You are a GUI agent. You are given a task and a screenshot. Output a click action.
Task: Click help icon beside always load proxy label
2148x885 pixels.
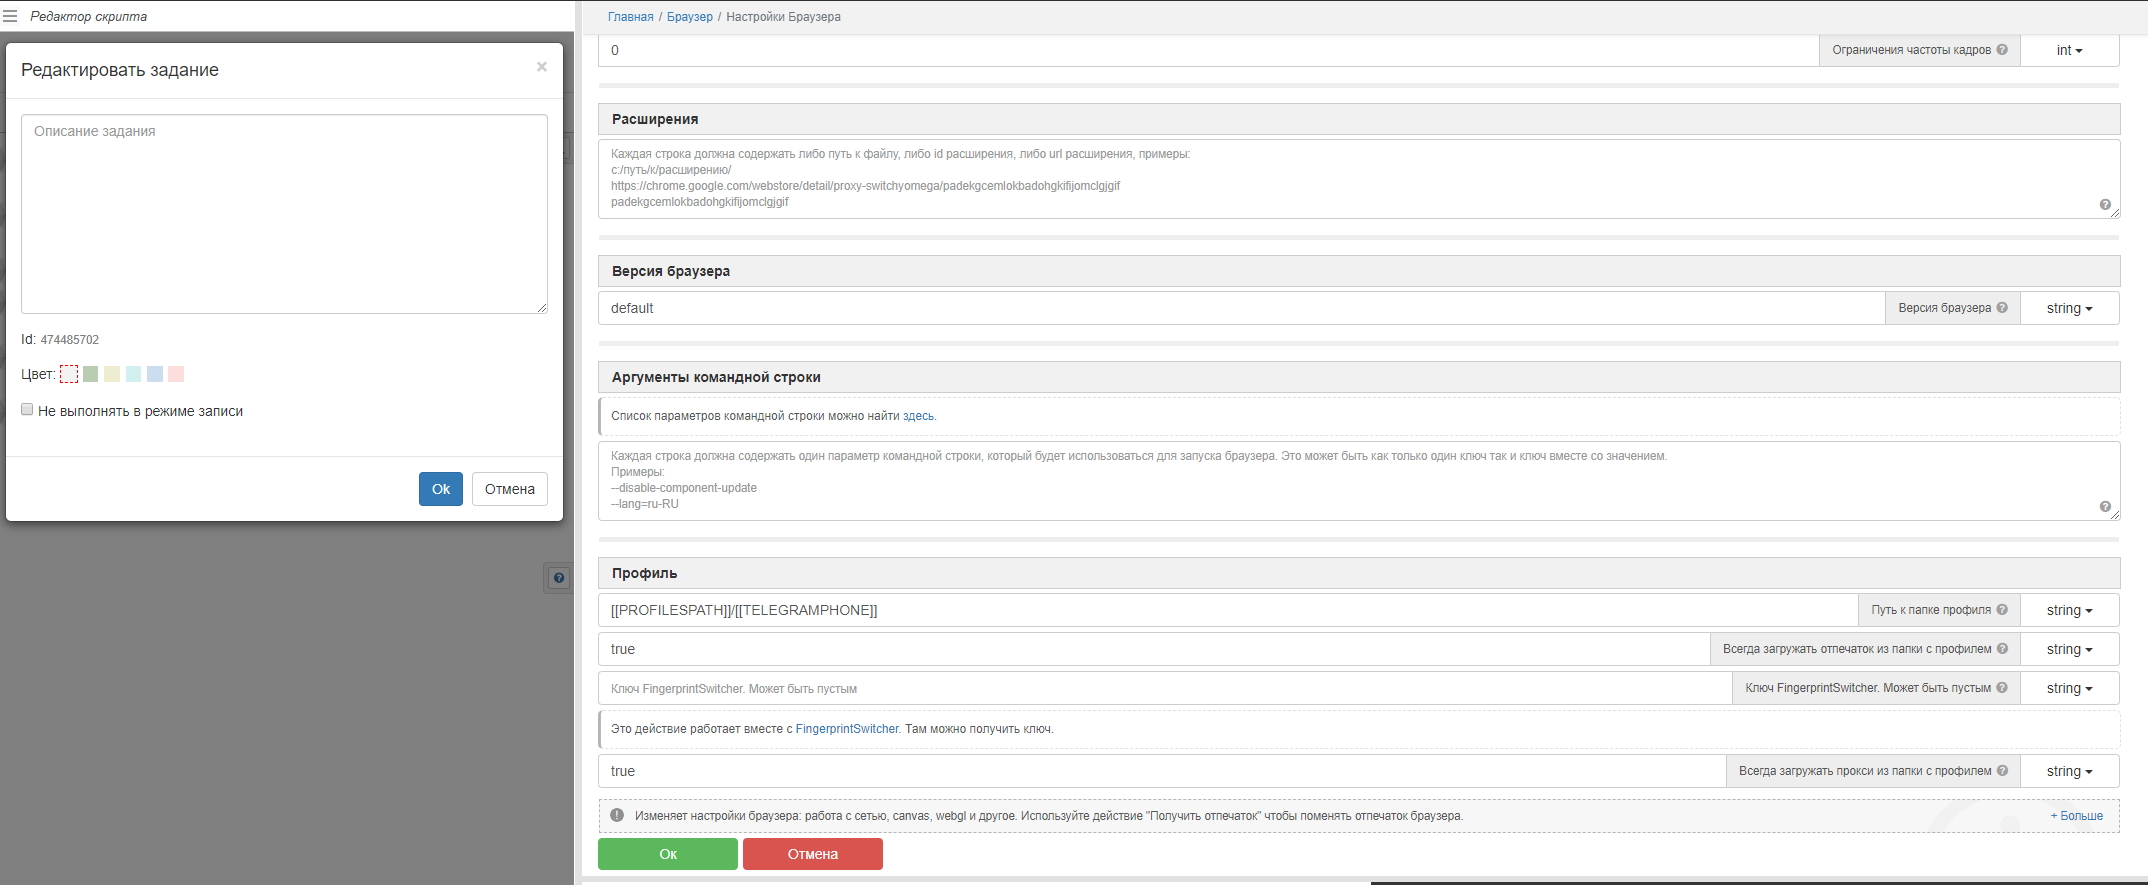pos(2002,771)
